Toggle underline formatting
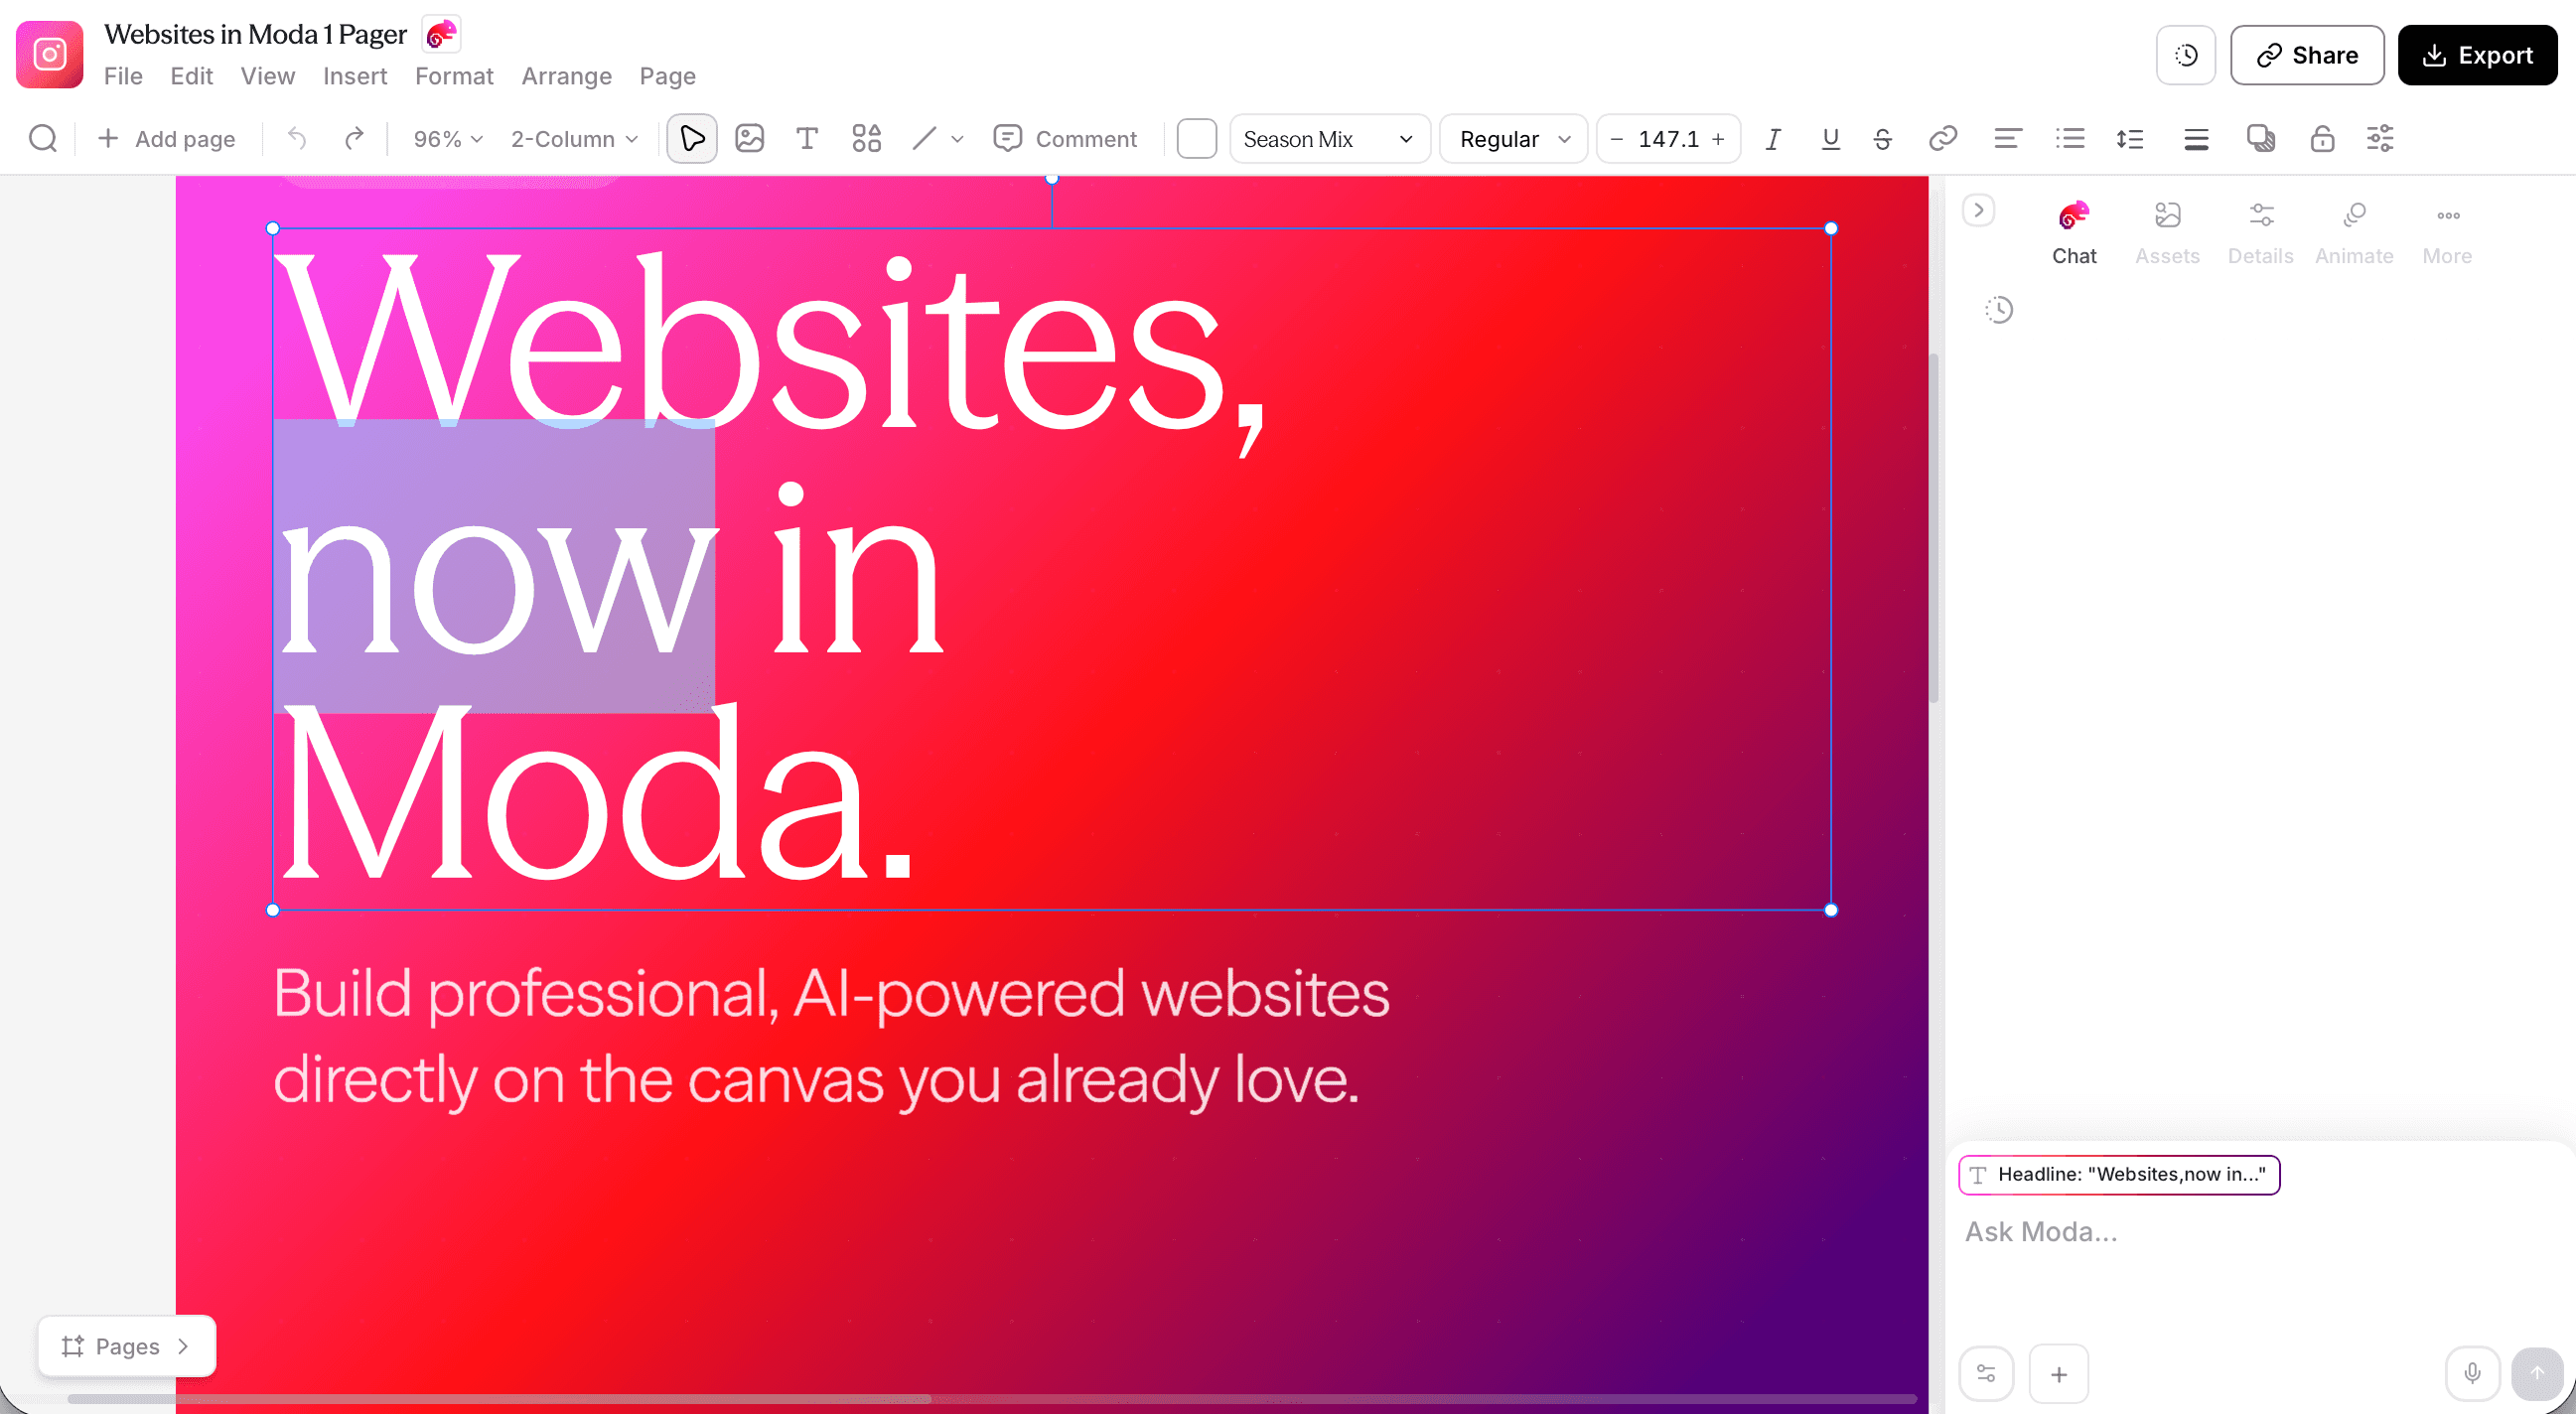This screenshot has width=2576, height=1414. click(x=1830, y=139)
